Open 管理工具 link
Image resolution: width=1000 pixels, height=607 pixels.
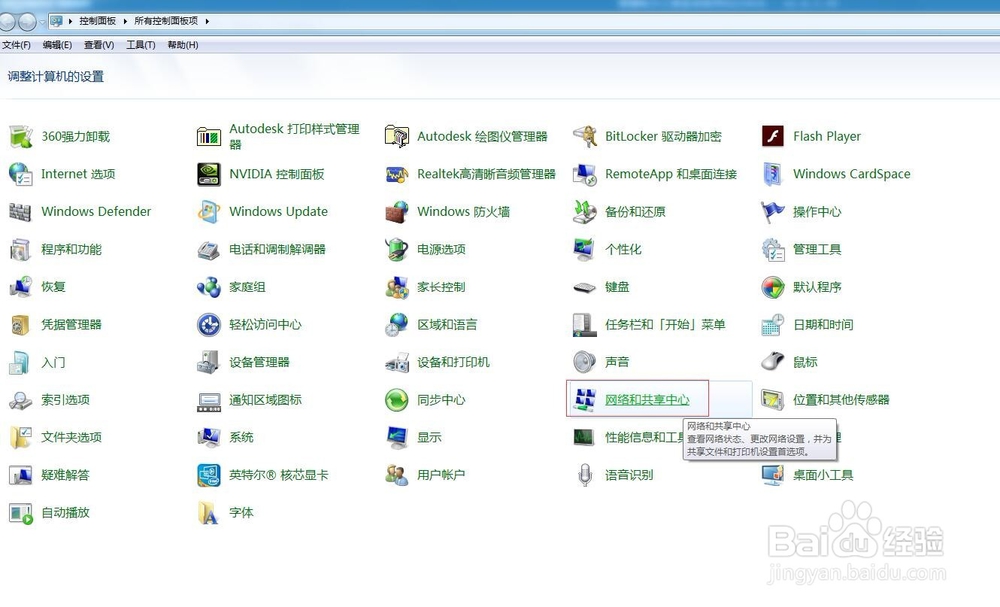point(817,249)
